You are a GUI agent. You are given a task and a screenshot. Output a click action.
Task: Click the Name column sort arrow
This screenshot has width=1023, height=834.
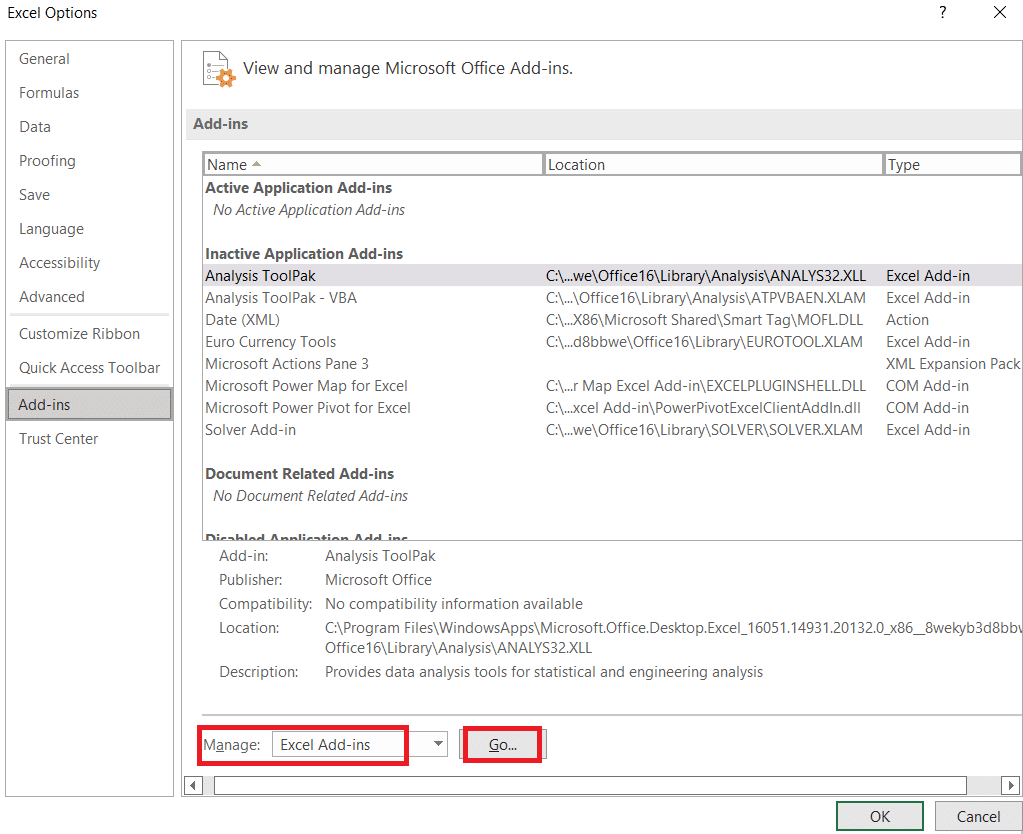click(x=256, y=164)
